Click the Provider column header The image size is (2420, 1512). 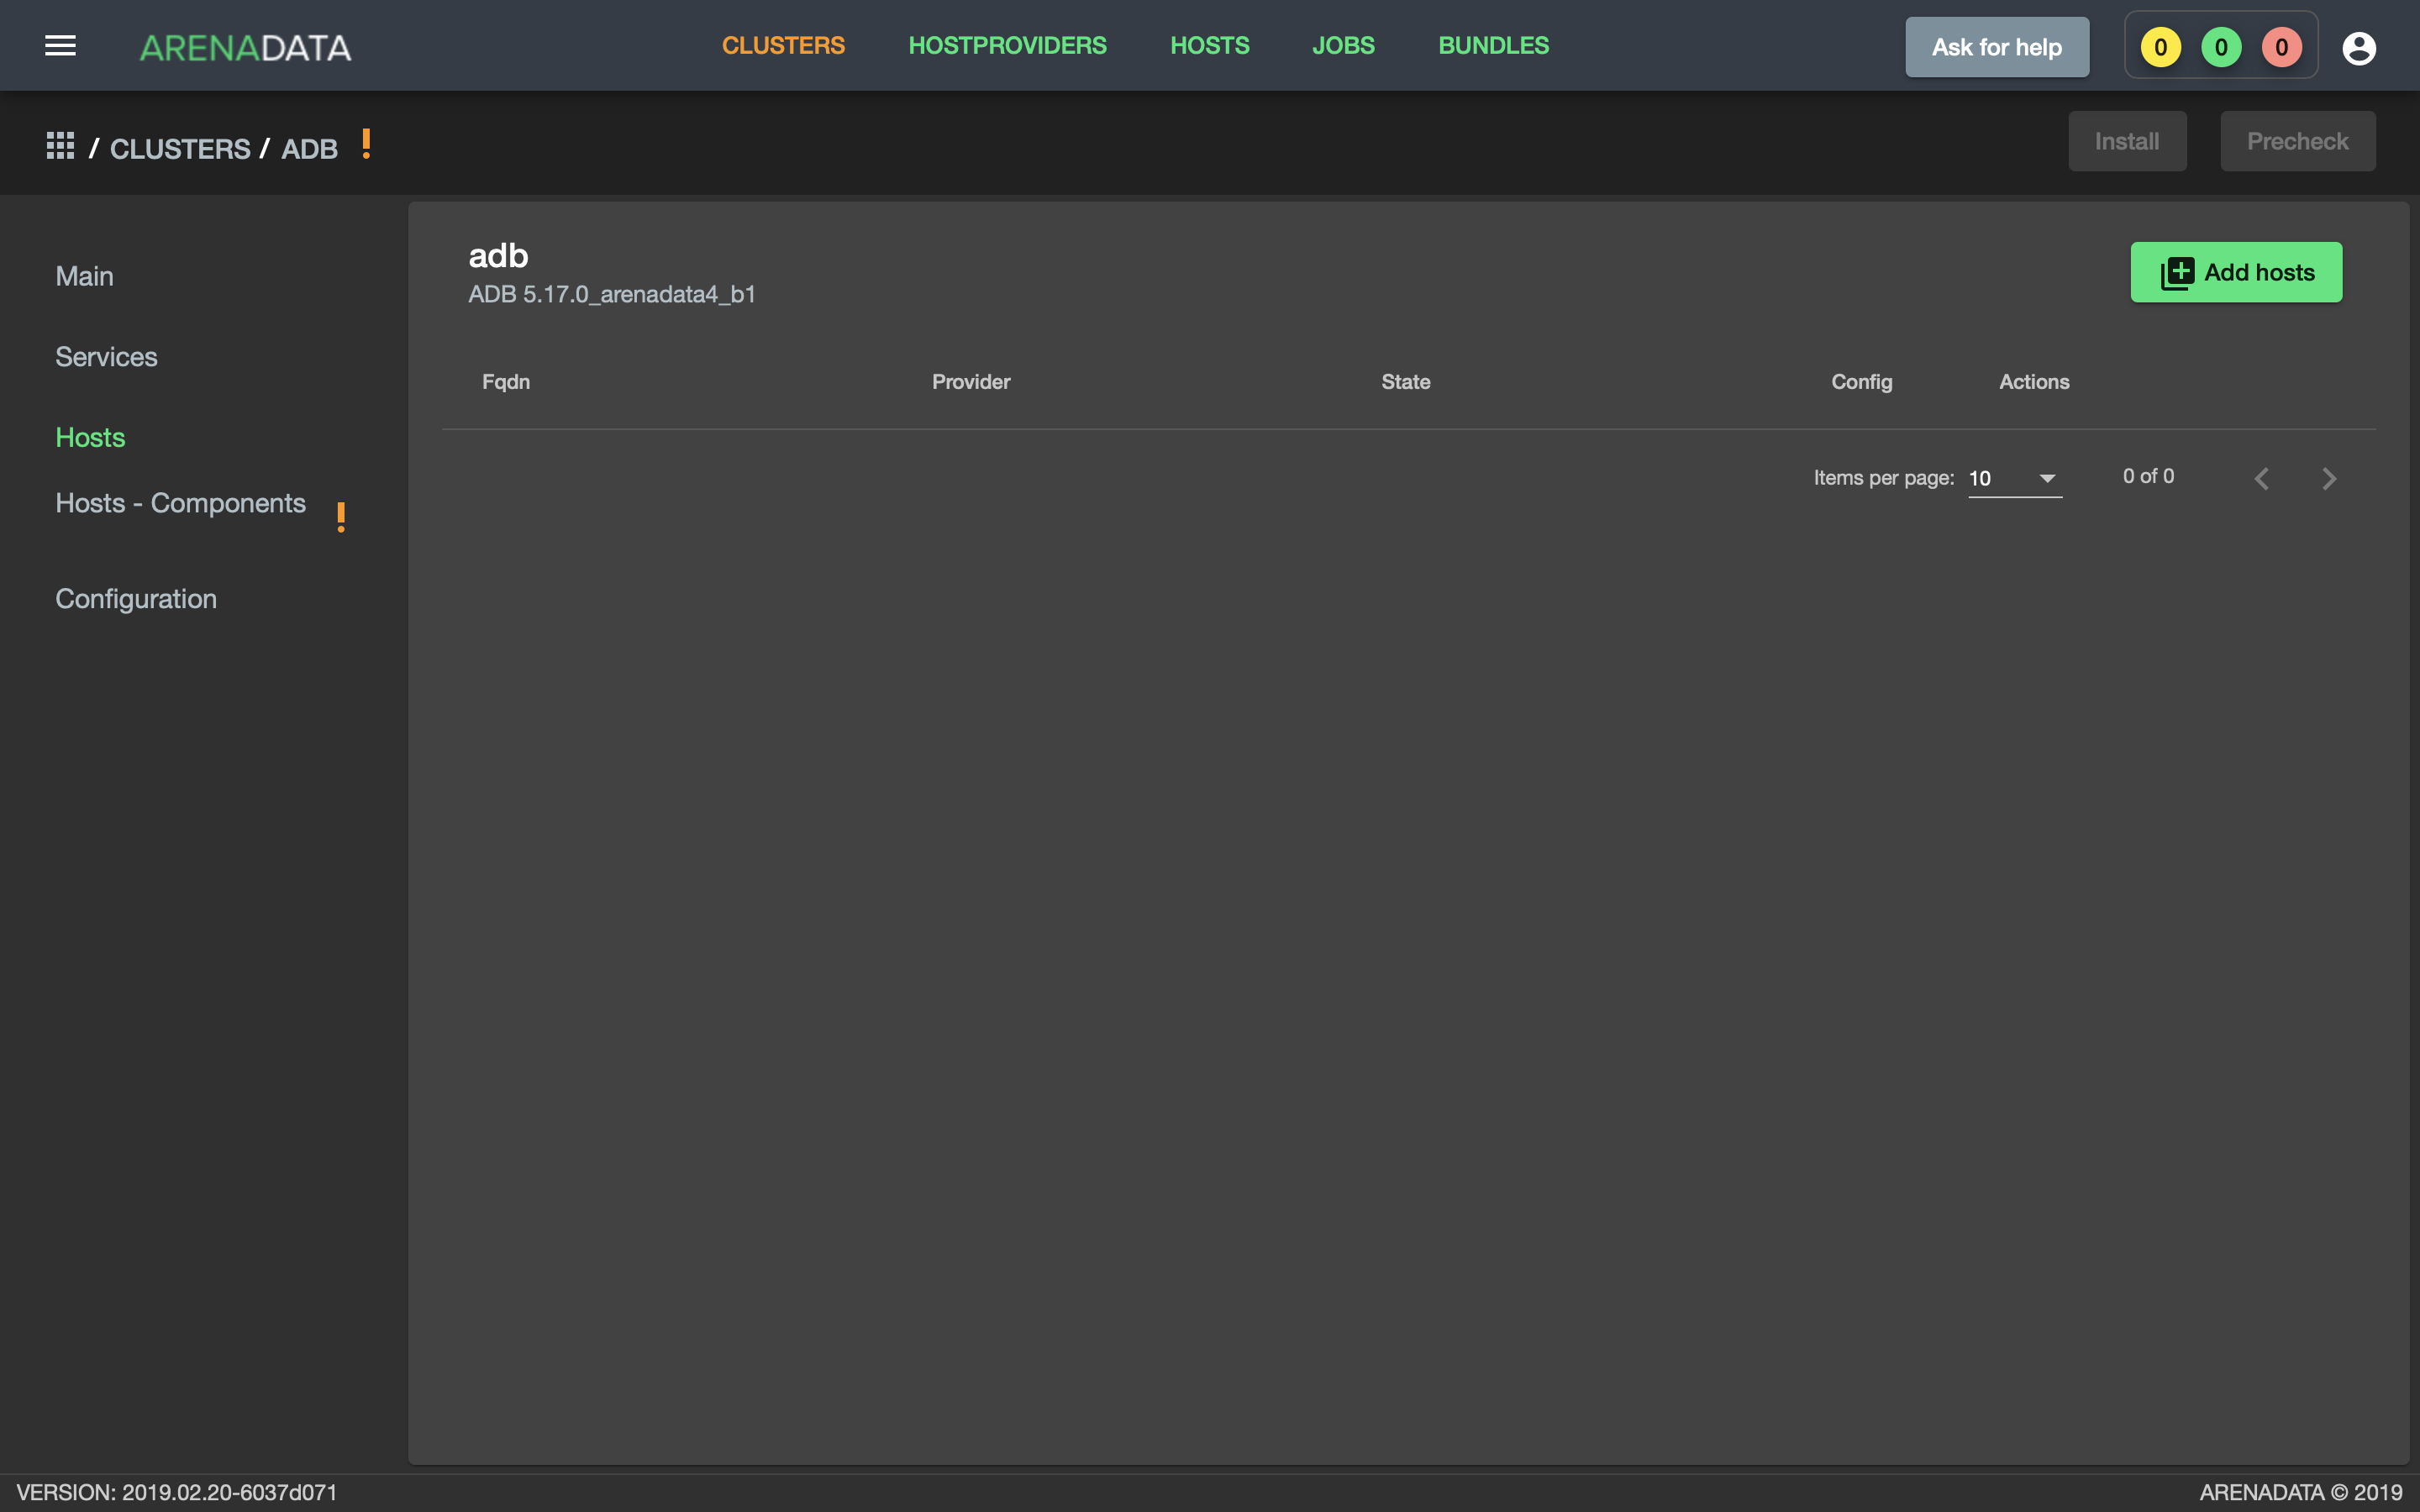click(x=971, y=382)
